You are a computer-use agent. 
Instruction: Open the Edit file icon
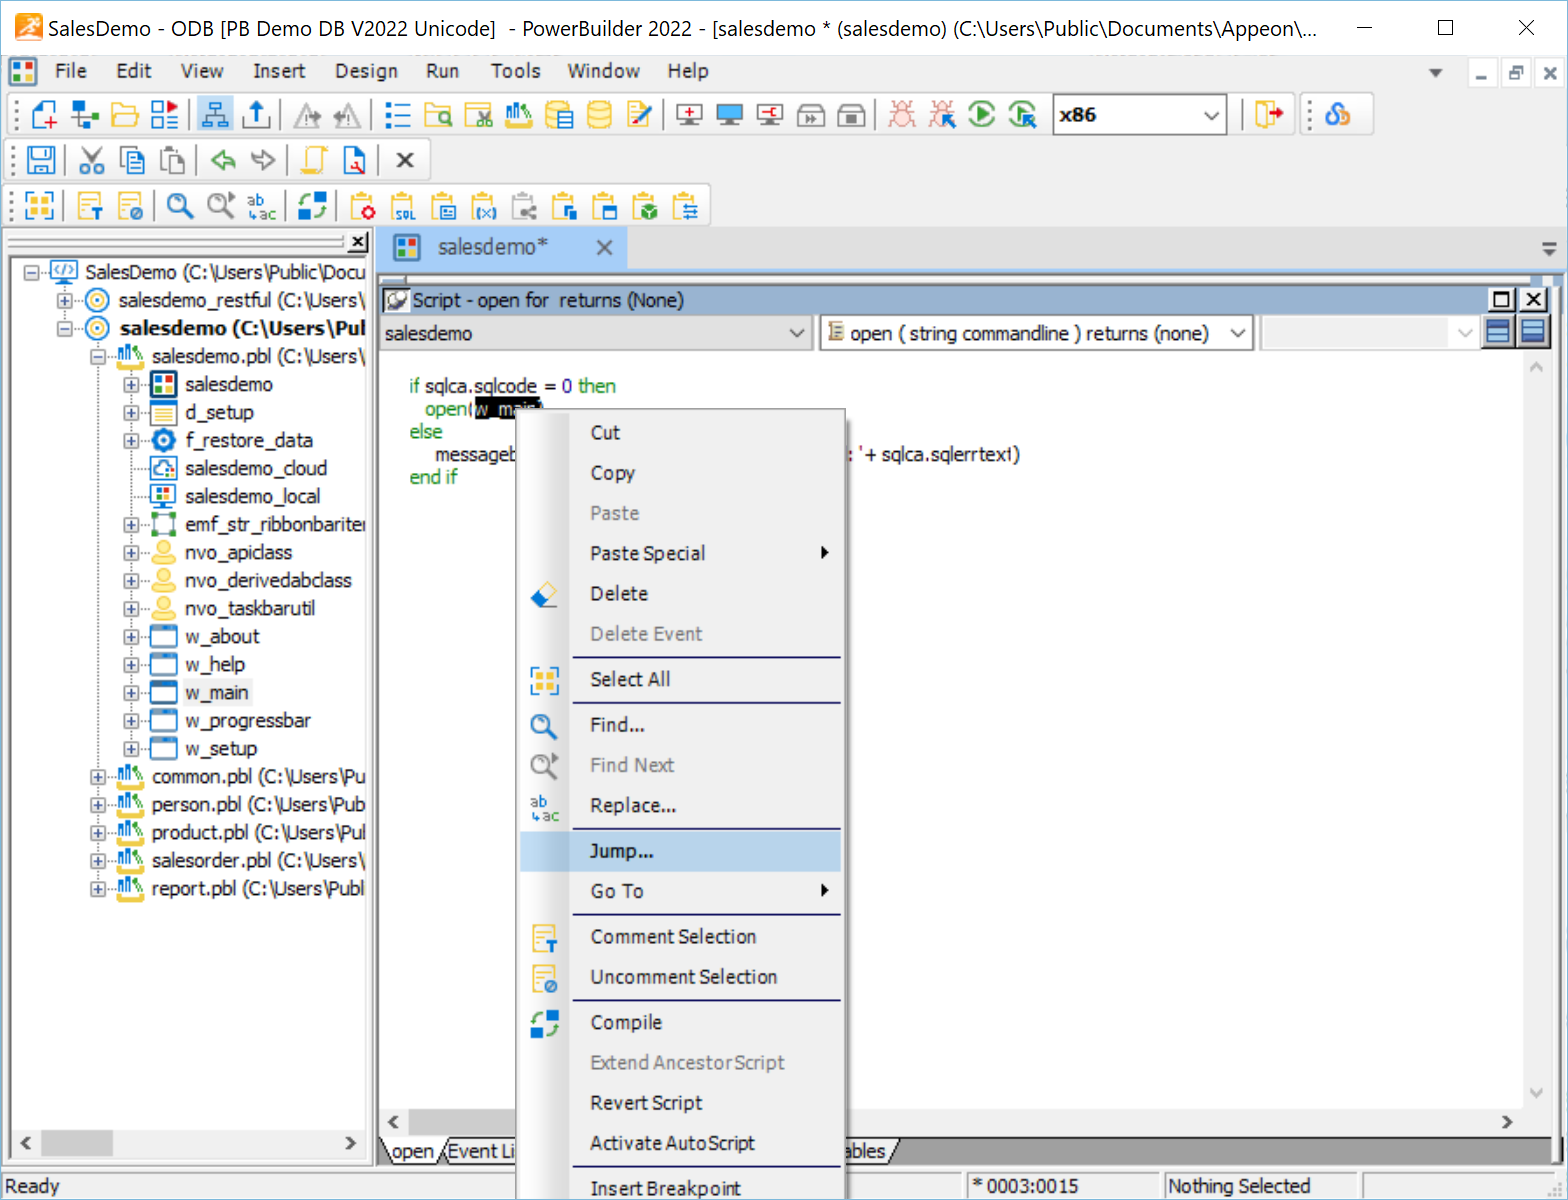(639, 115)
